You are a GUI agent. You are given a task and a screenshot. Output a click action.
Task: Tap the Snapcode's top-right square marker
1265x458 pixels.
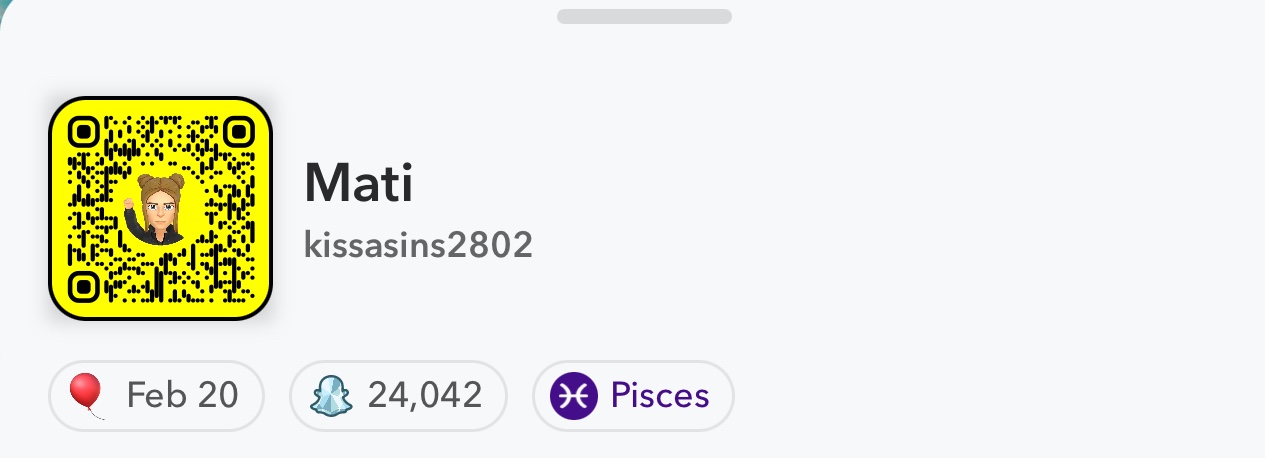point(238,130)
